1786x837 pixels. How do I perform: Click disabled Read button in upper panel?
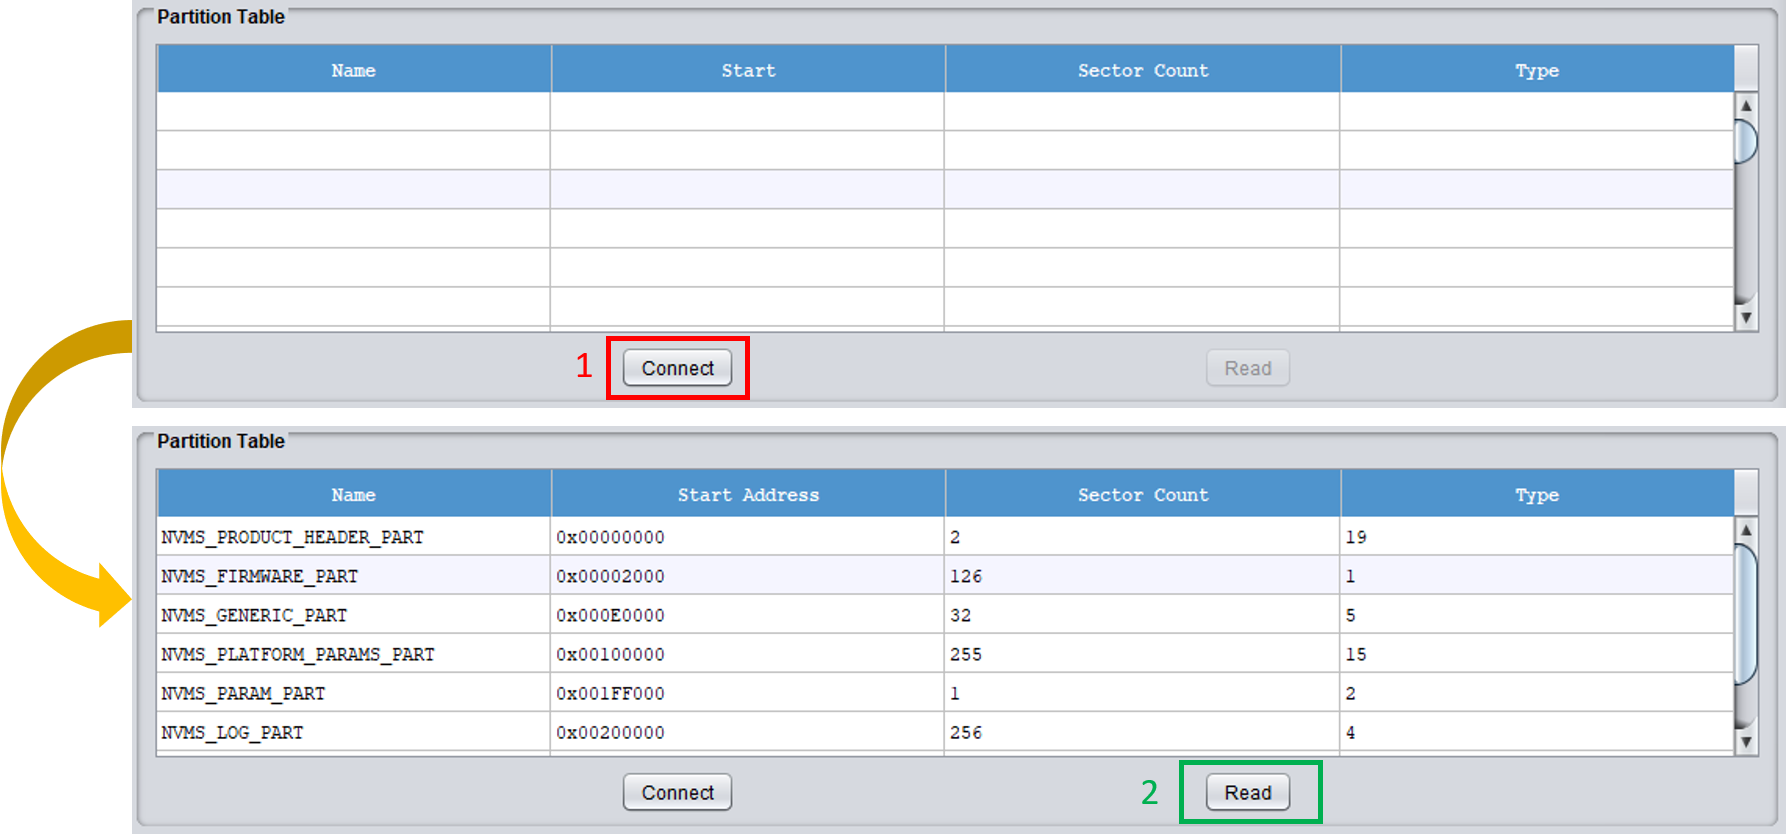[x=1247, y=368]
